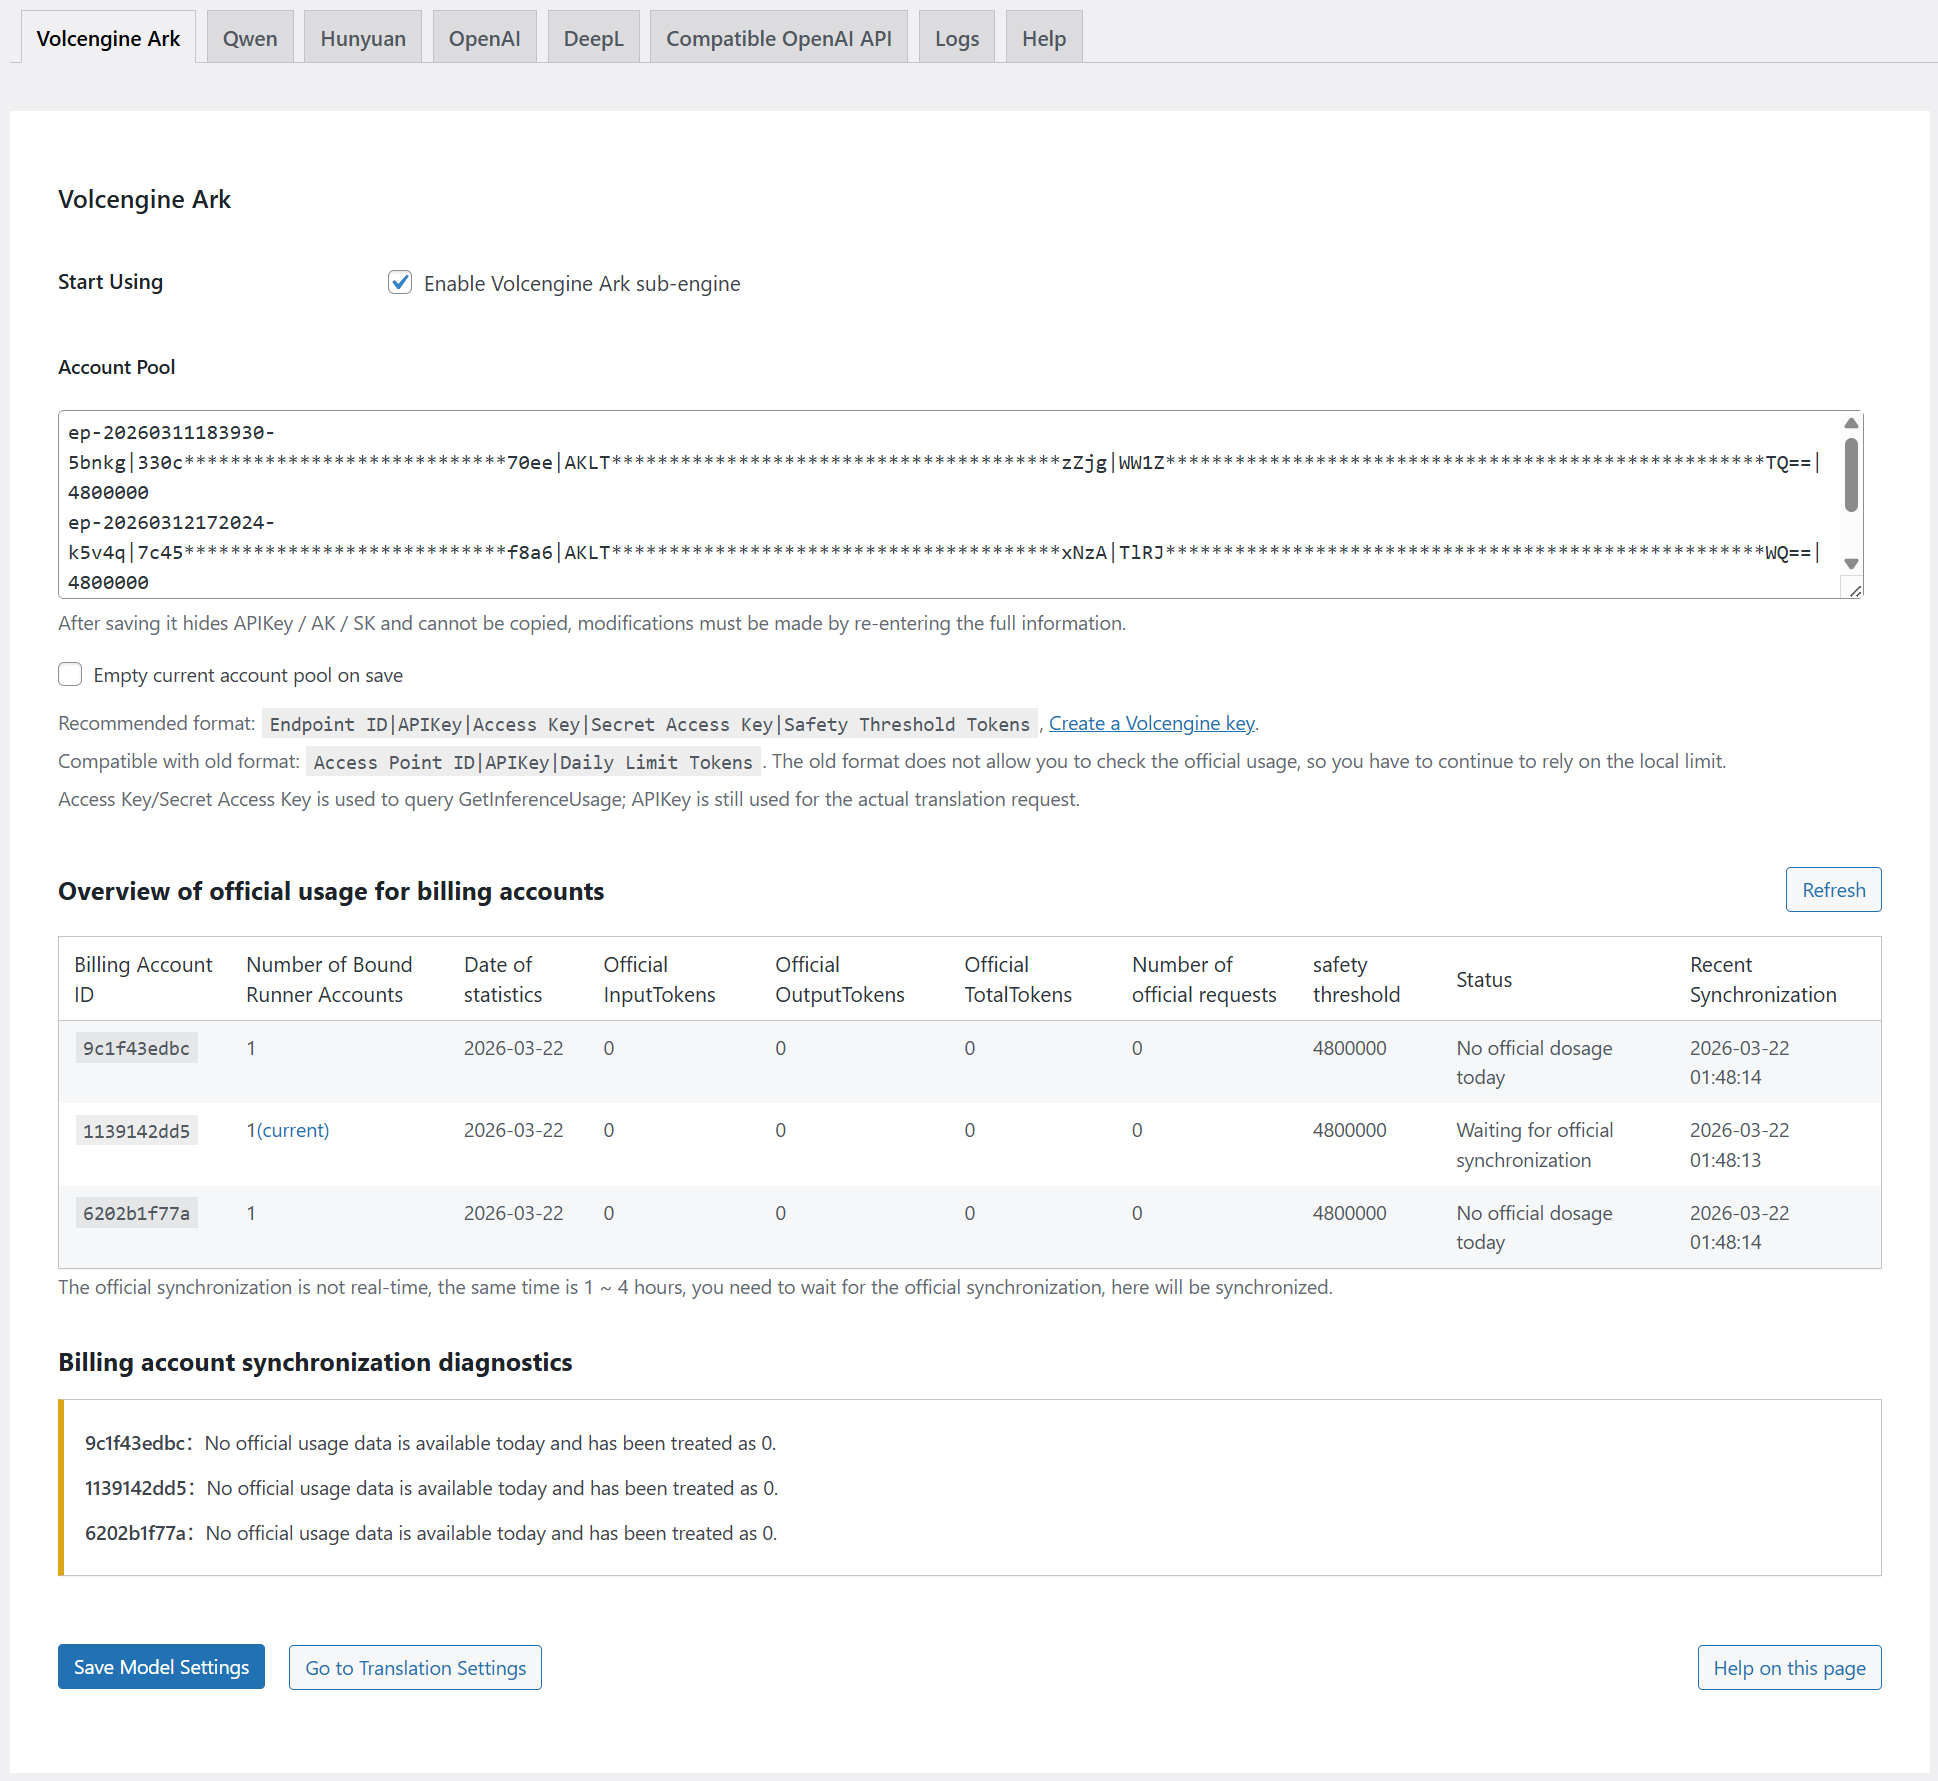Click diagnostics line for 6202b1f77a

[x=430, y=1533]
